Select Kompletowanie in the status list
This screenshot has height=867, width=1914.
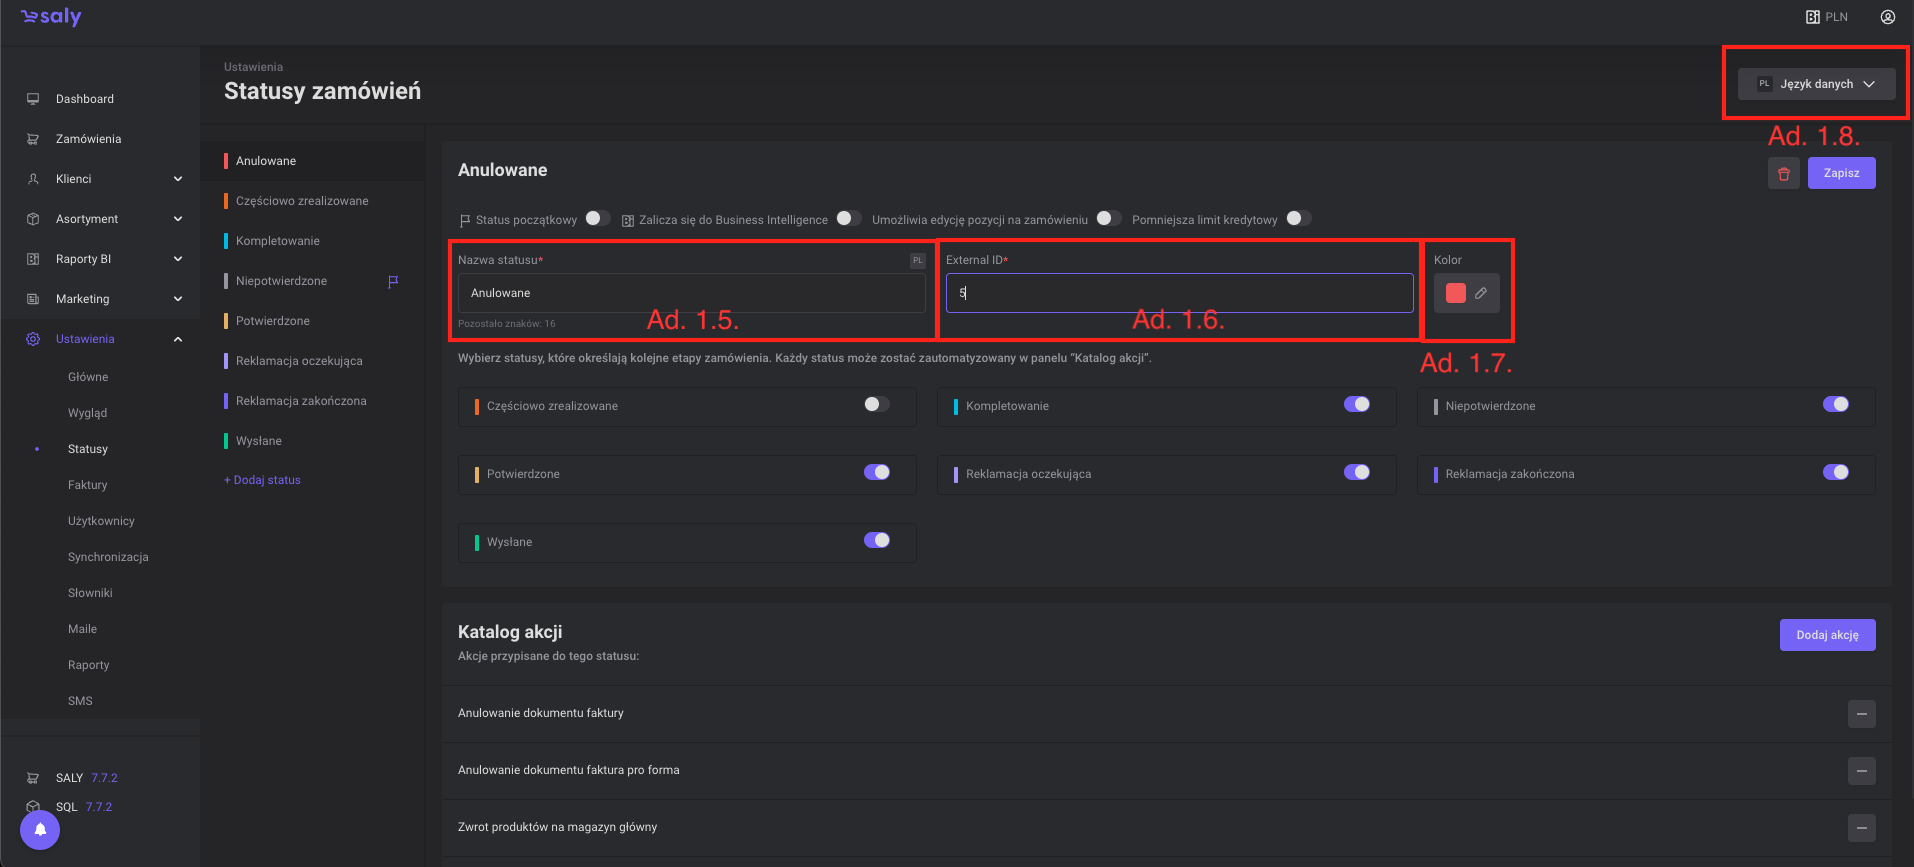pos(278,241)
